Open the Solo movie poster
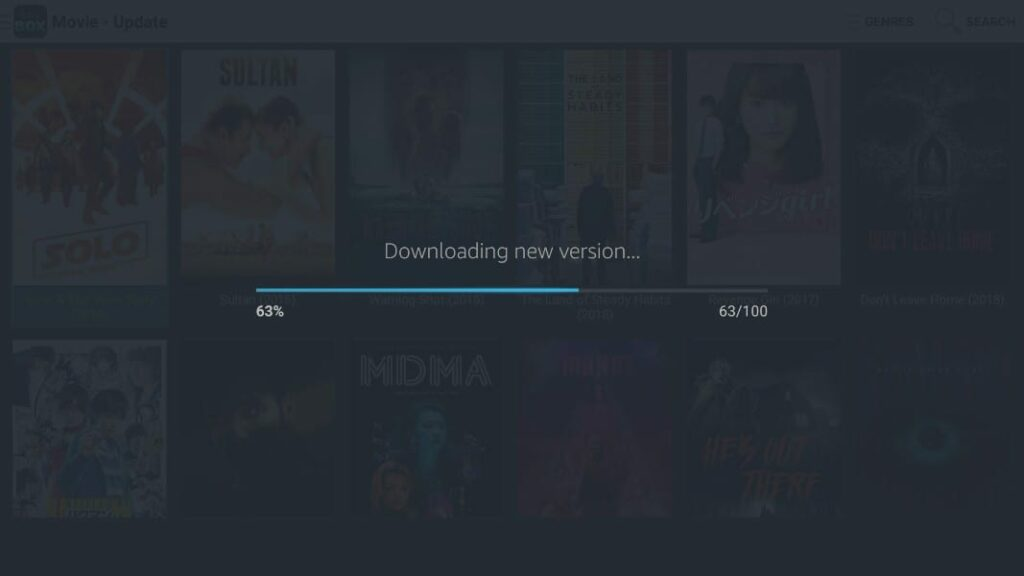Screen dimensions: 1024x576 click(89, 167)
